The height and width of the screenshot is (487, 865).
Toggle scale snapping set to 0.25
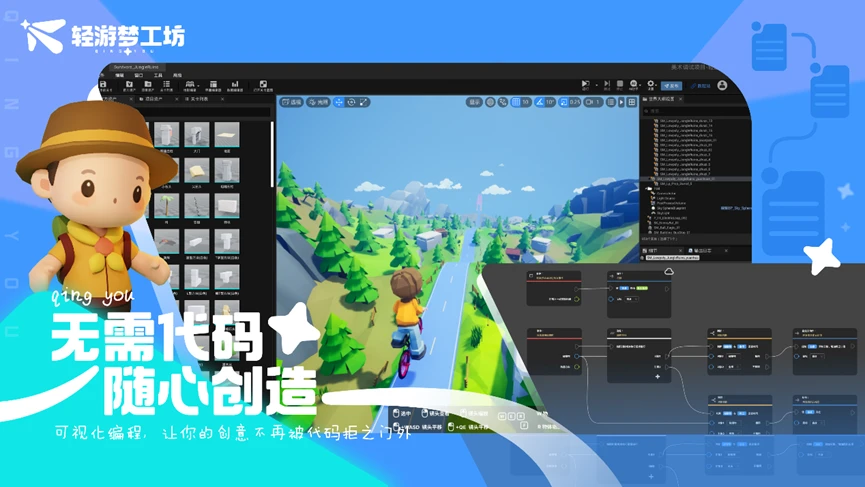click(570, 102)
